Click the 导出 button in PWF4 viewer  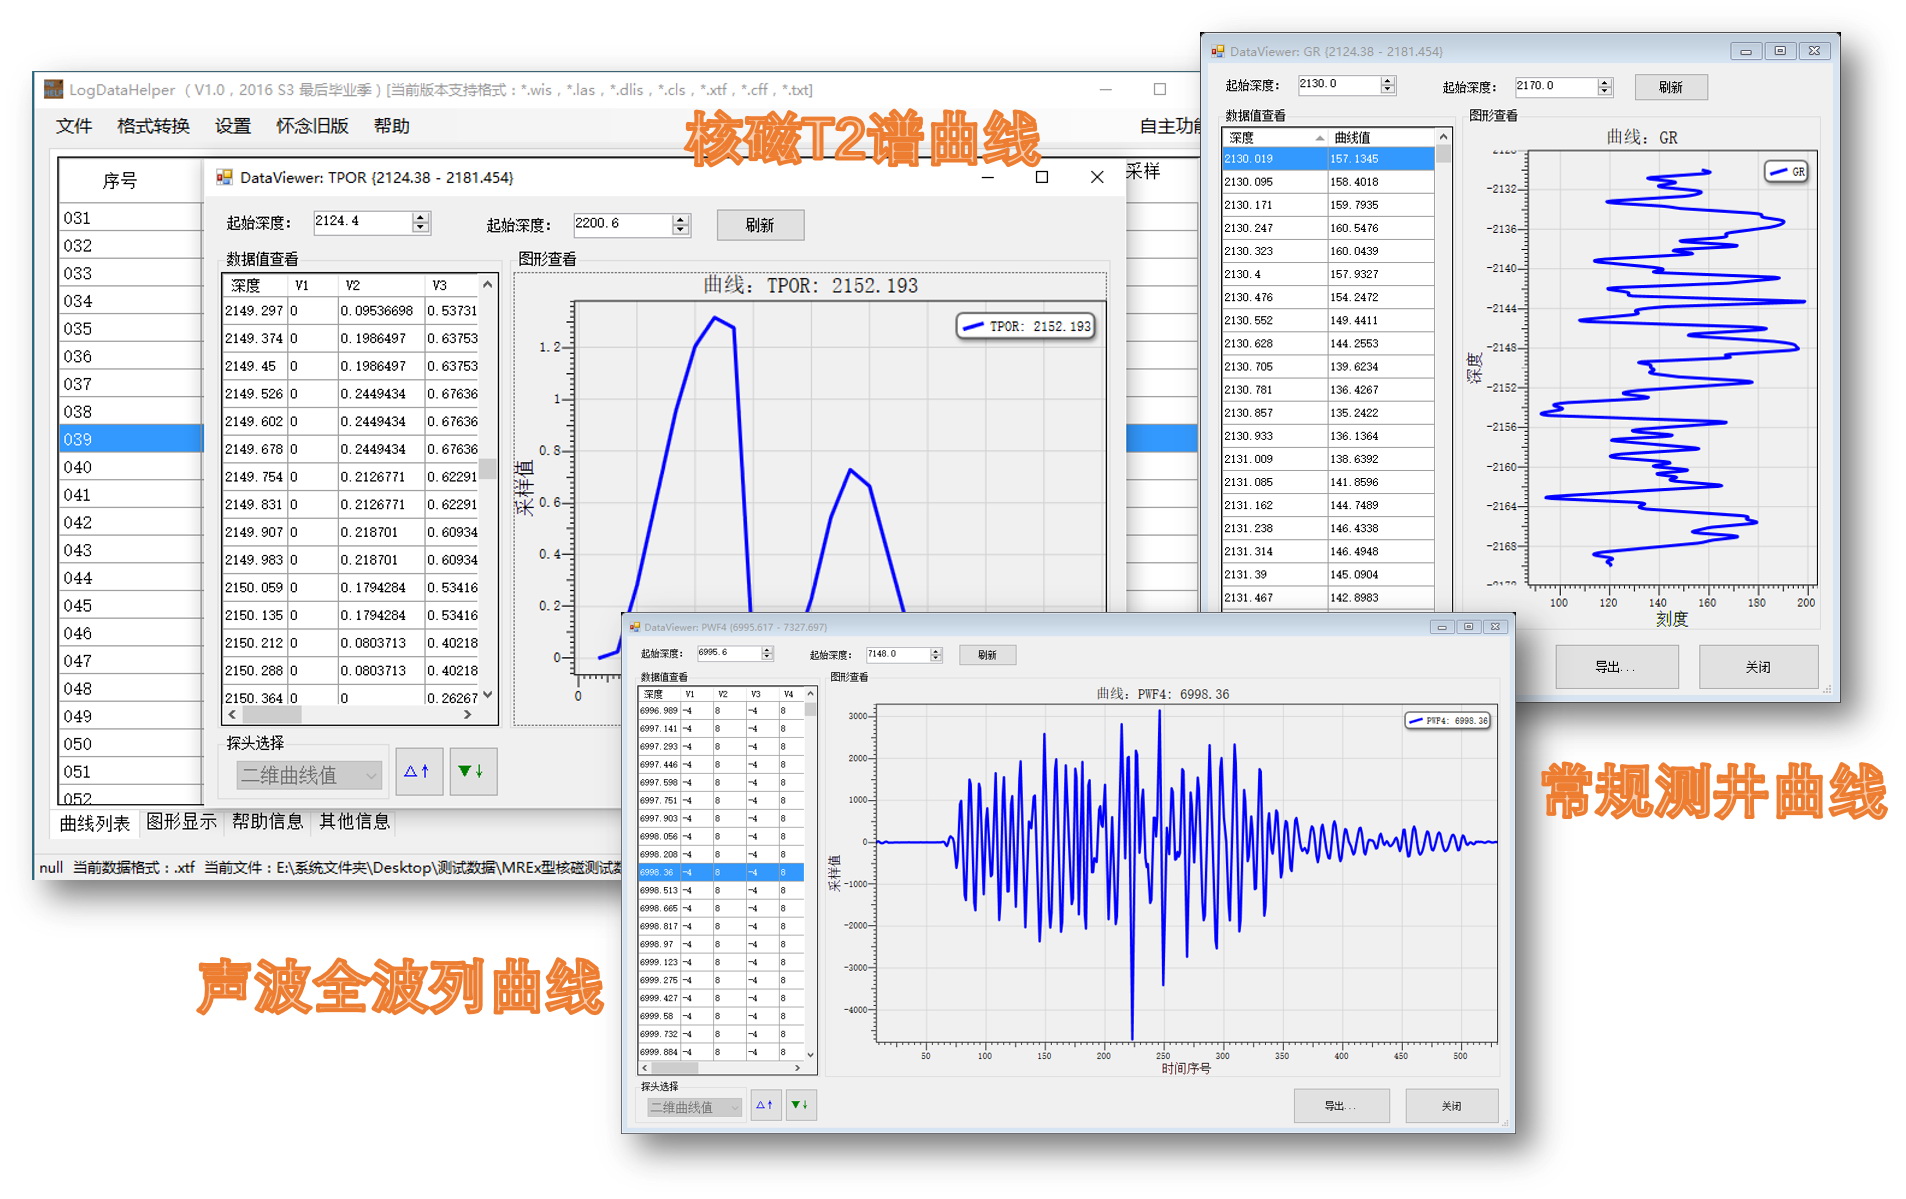[x=1340, y=1106]
